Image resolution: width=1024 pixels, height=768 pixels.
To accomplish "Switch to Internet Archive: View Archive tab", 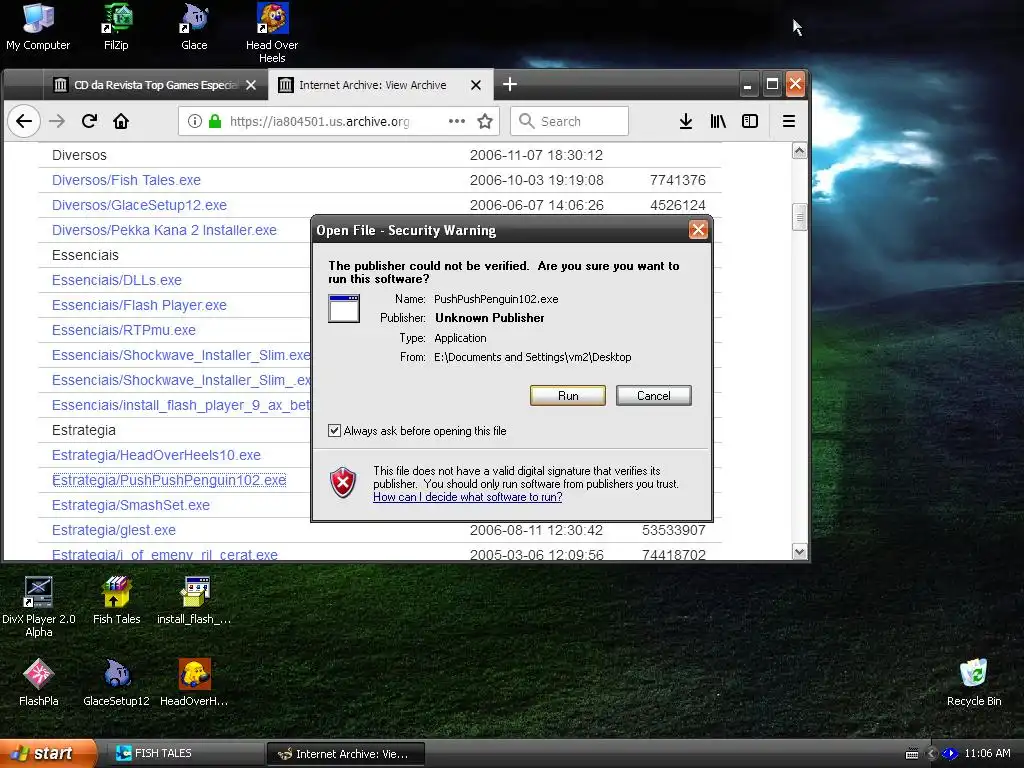I will (x=379, y=85).
